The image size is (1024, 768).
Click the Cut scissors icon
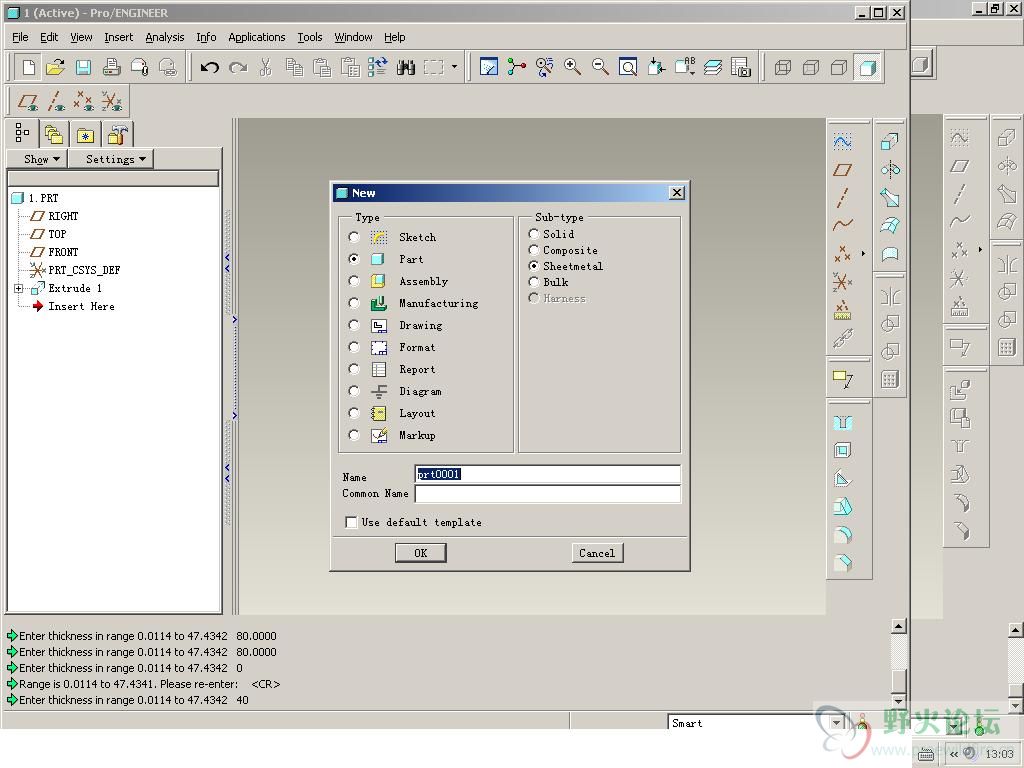click(265, 67)
